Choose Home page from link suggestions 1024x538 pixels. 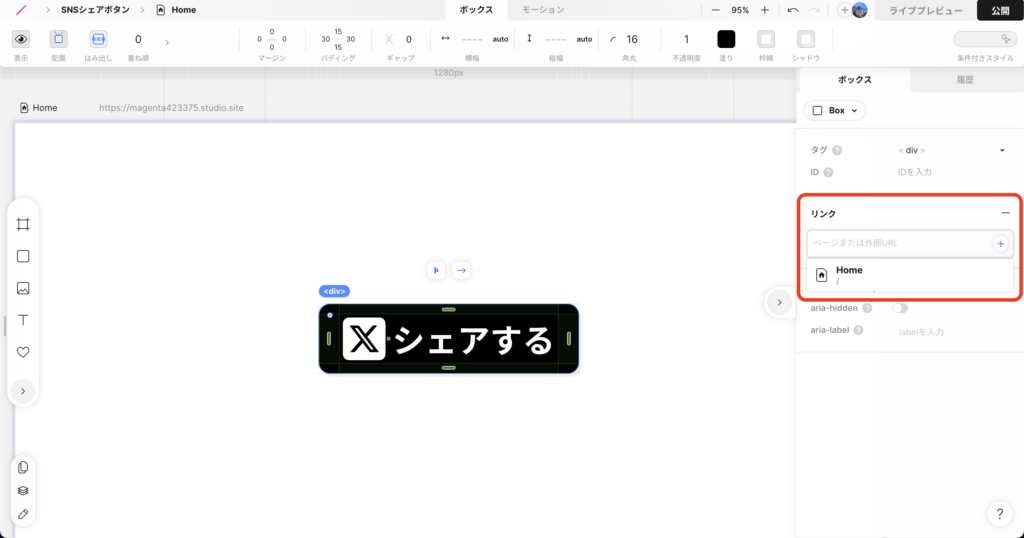pos(910,275)
